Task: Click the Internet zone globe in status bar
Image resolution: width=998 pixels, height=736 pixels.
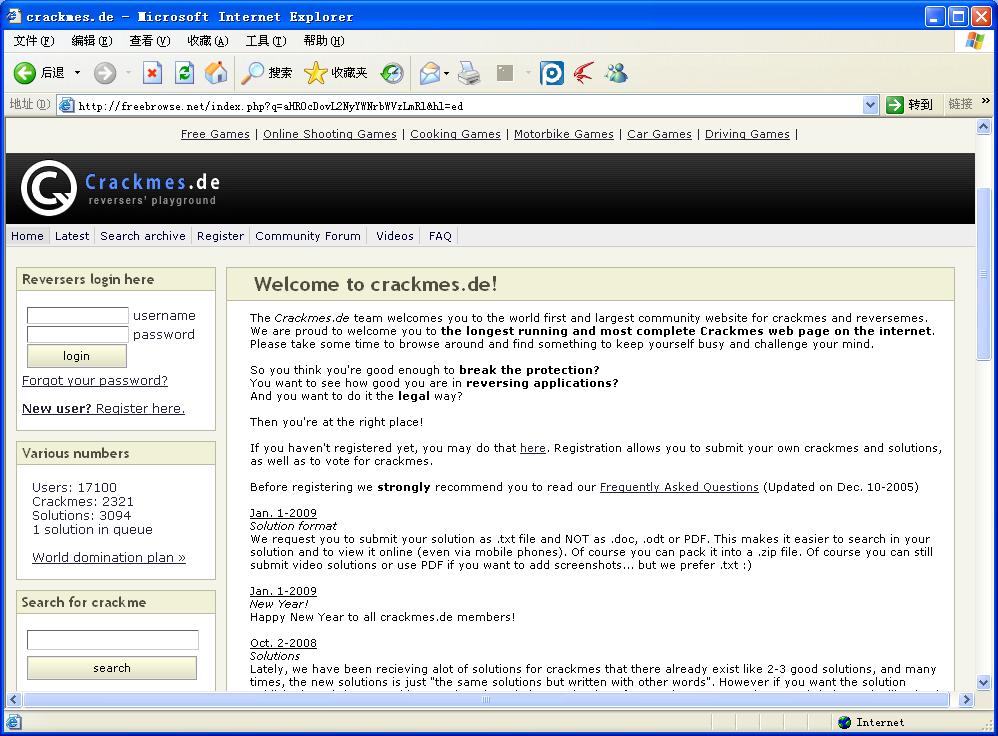Action: (x=845, y=722)
